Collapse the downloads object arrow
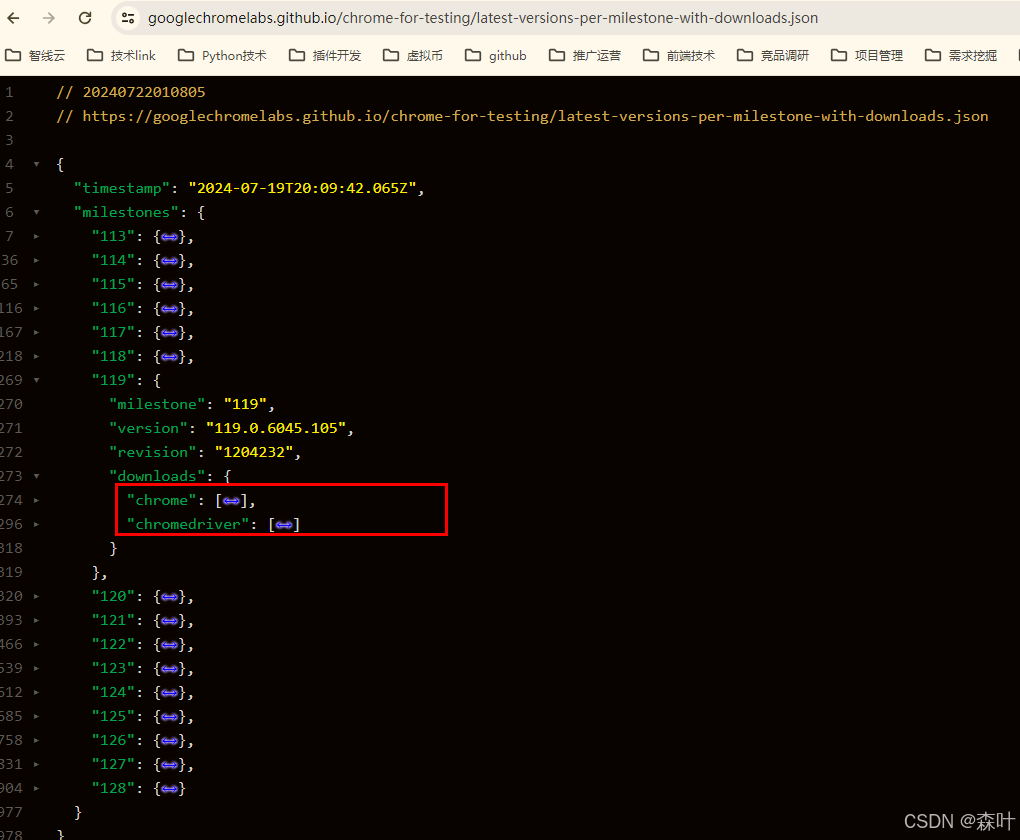Screen dimensions: 1020x840 click(x=36, y=476)
